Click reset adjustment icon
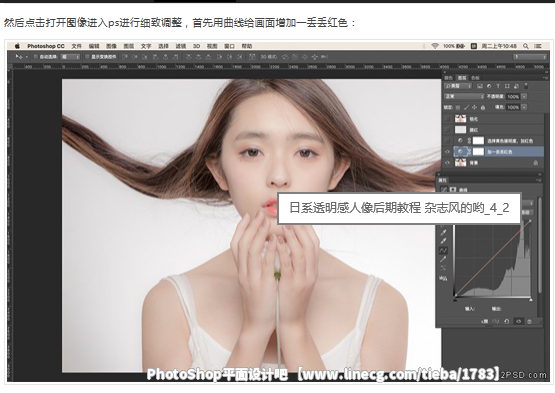555x393 pixels. click(507, 321)
